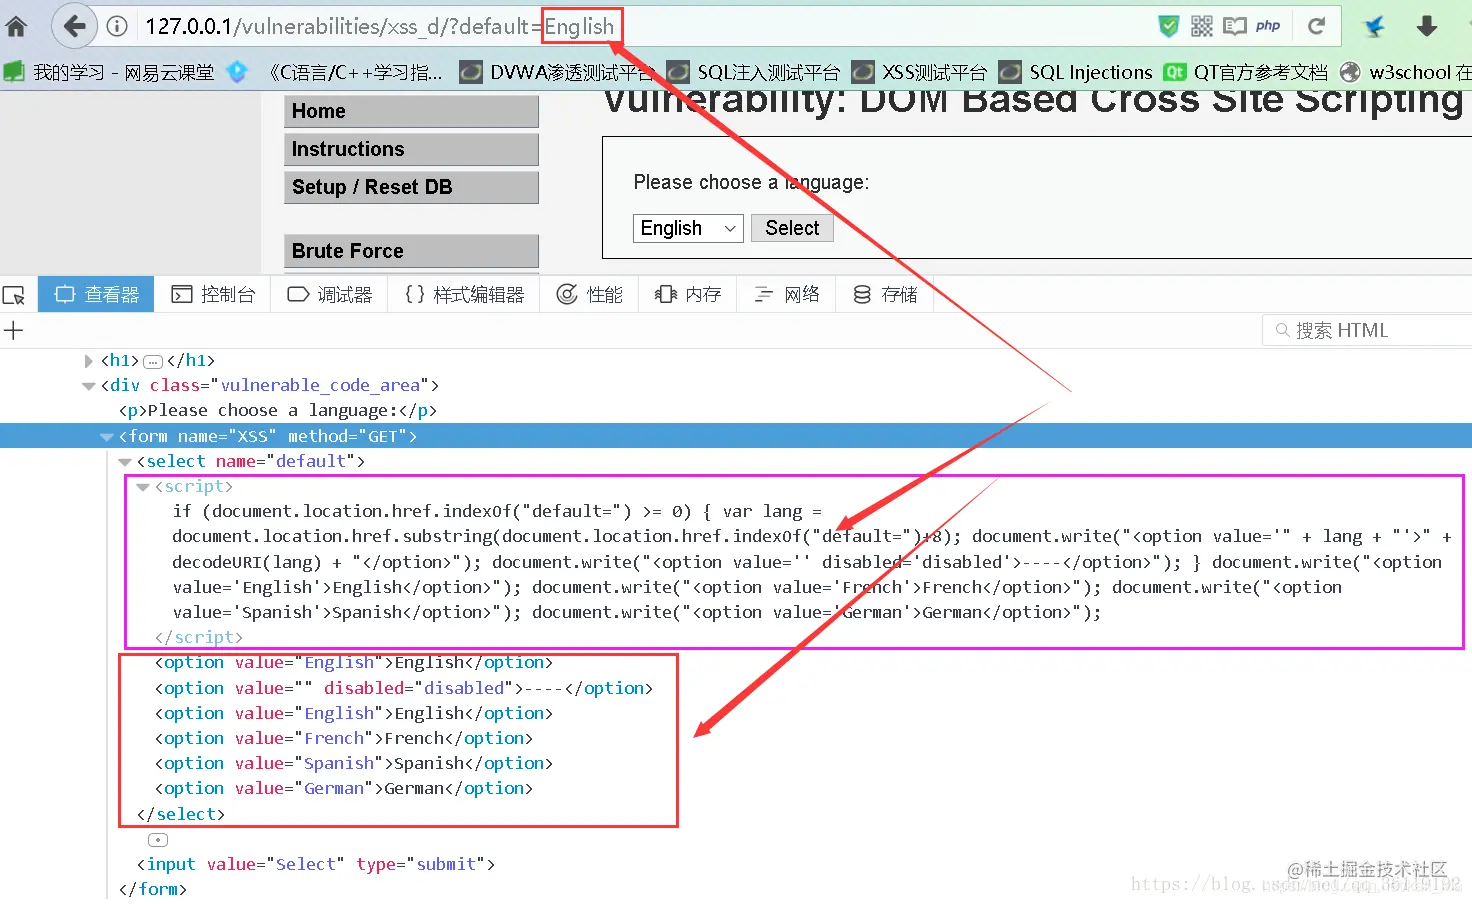The image size is (1472, 904).
Task: Select the German option node
Action: pos(343,788)
